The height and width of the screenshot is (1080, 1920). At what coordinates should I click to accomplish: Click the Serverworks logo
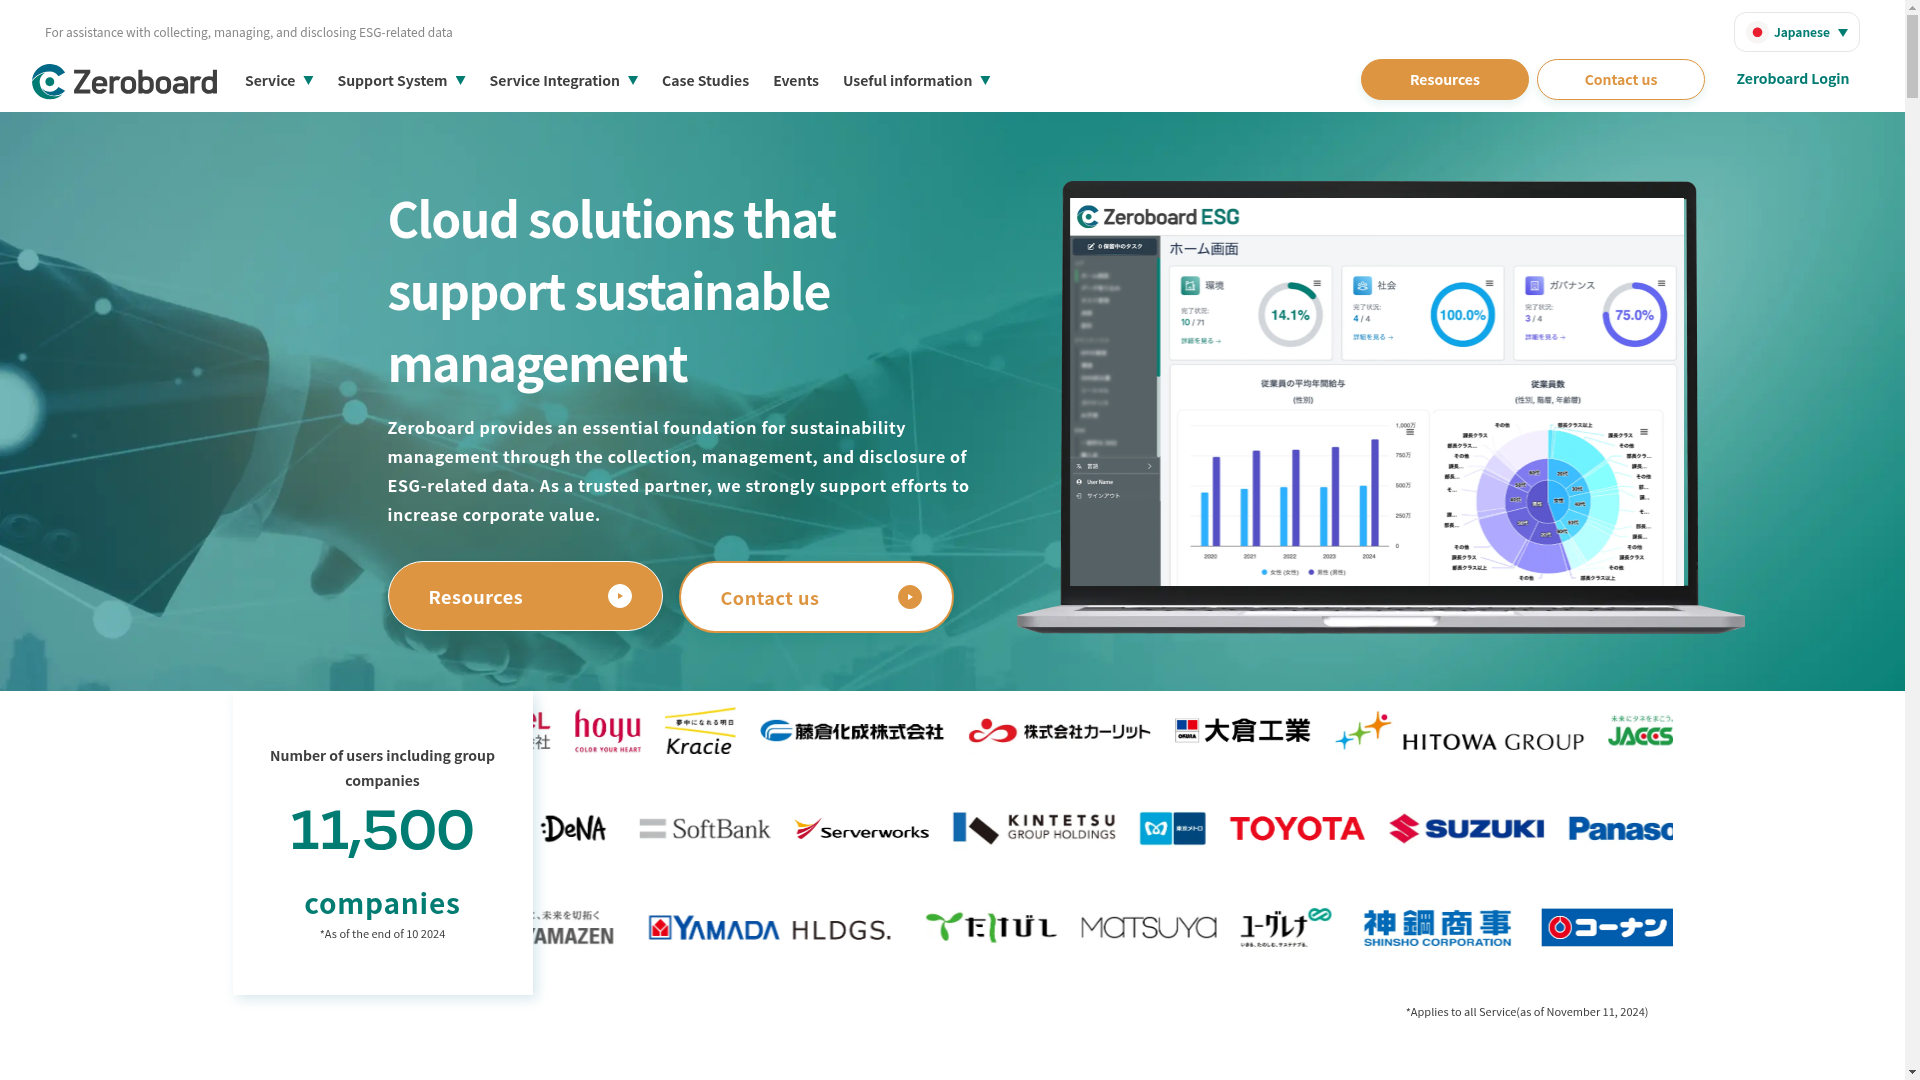pyautogui.click(x=862, y=829)
